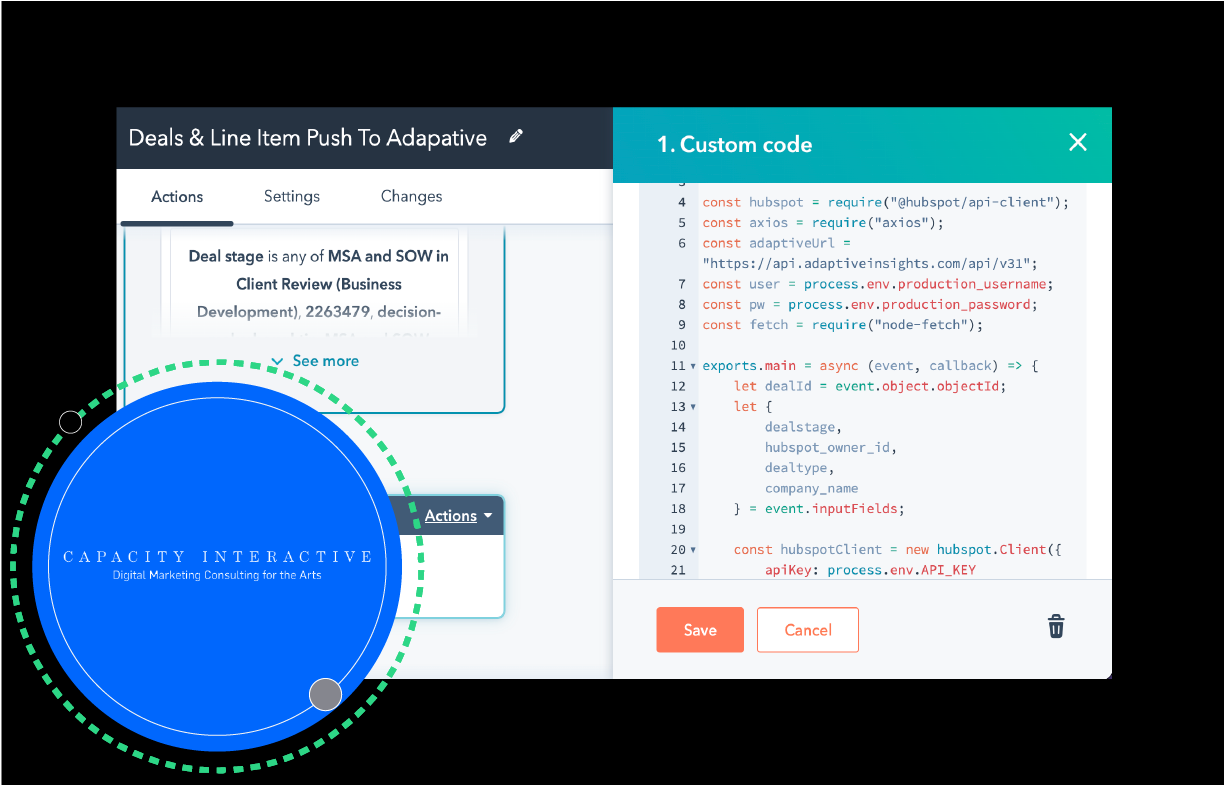Viewport: 1224px width, 785px height.
Task: Click code line 'const axios = require("axios");'
Action: pos(823,223)
